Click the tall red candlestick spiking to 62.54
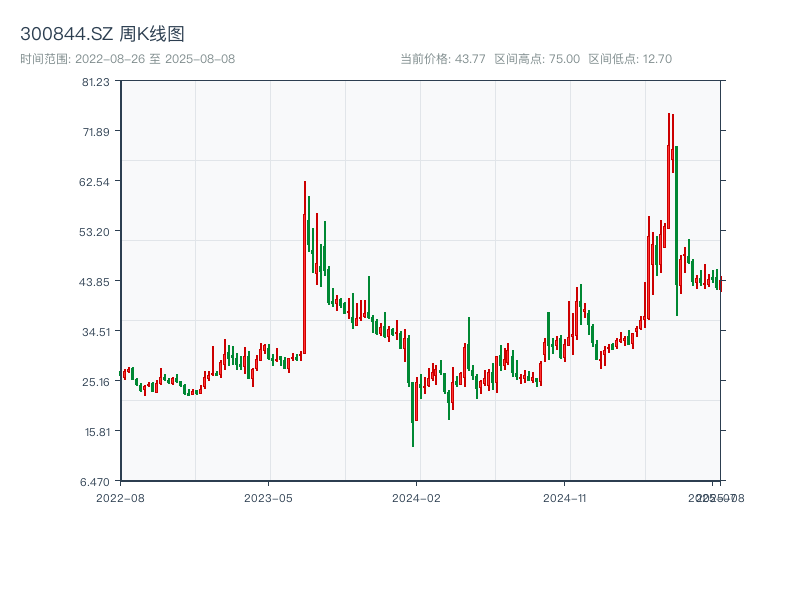This screenshot has width=800, height=600. click(x=305, y=267)
